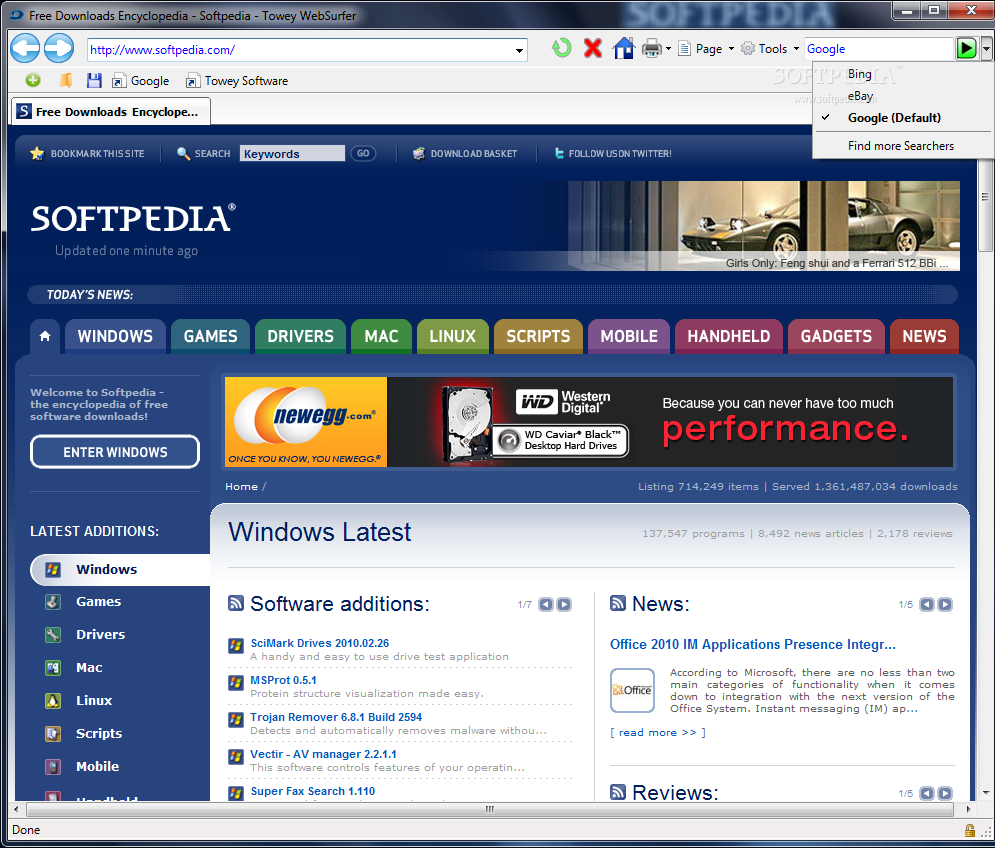This screenshot has width=995, height=848.
Task: Open the MOBILE category tab
Action: click(629, 336)
